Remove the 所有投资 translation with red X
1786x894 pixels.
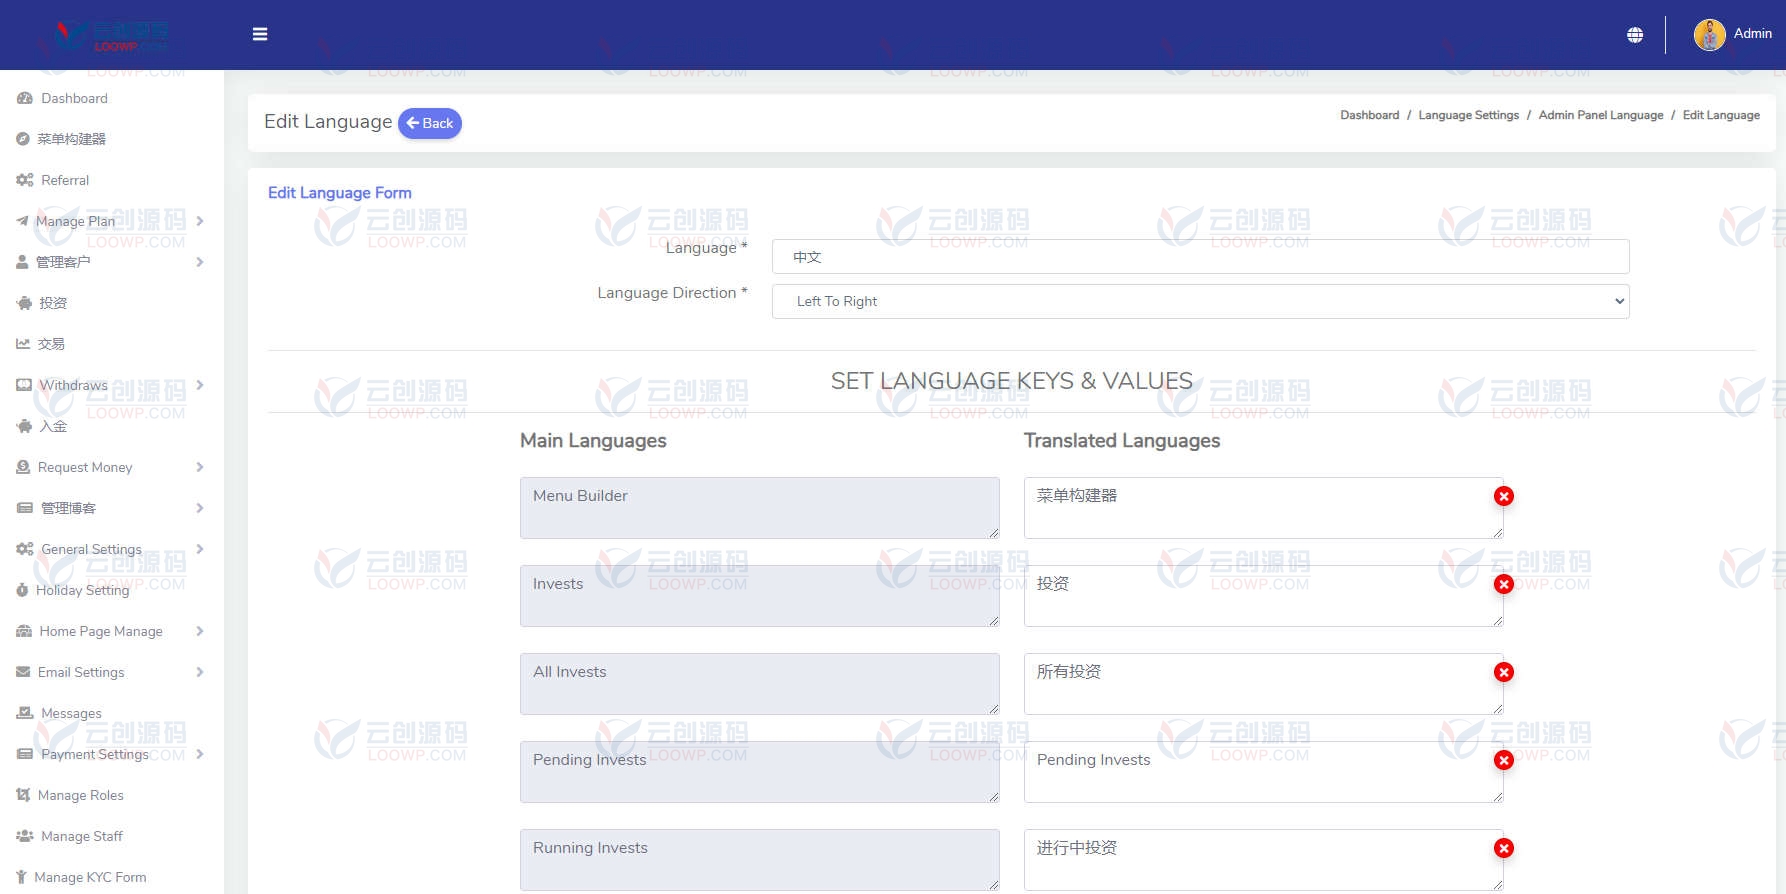[1504, 672]
